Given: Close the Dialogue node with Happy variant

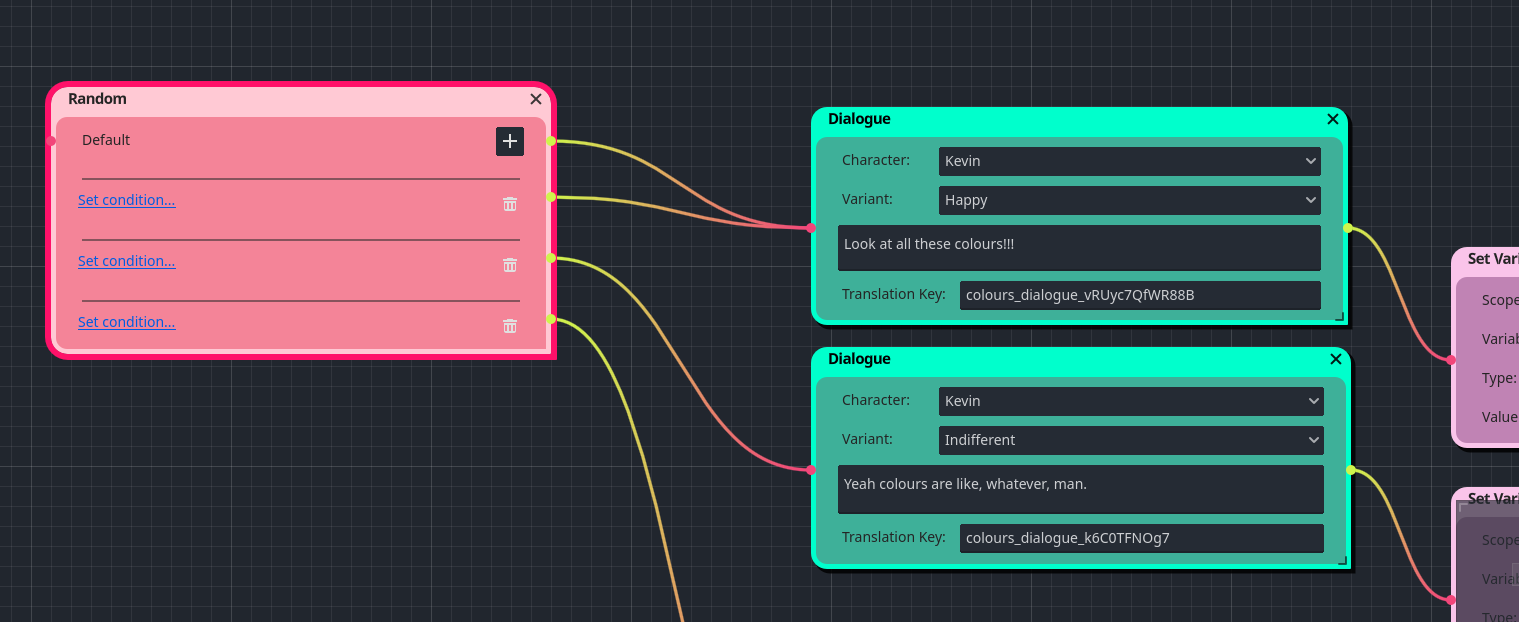Looking at the screenshot, I should click(1332, 119).
